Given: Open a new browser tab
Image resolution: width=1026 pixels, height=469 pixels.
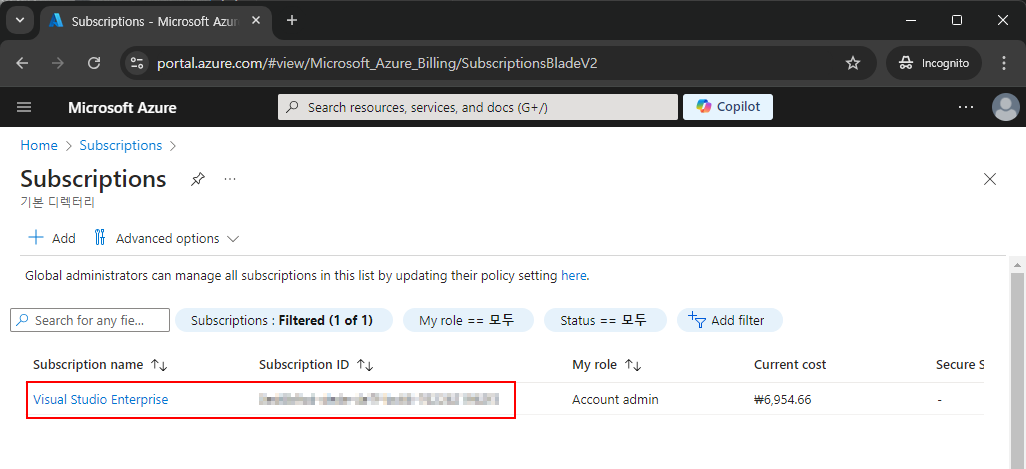Looking at the screenshot, I should pyautogui.click(x=292, y=20).
